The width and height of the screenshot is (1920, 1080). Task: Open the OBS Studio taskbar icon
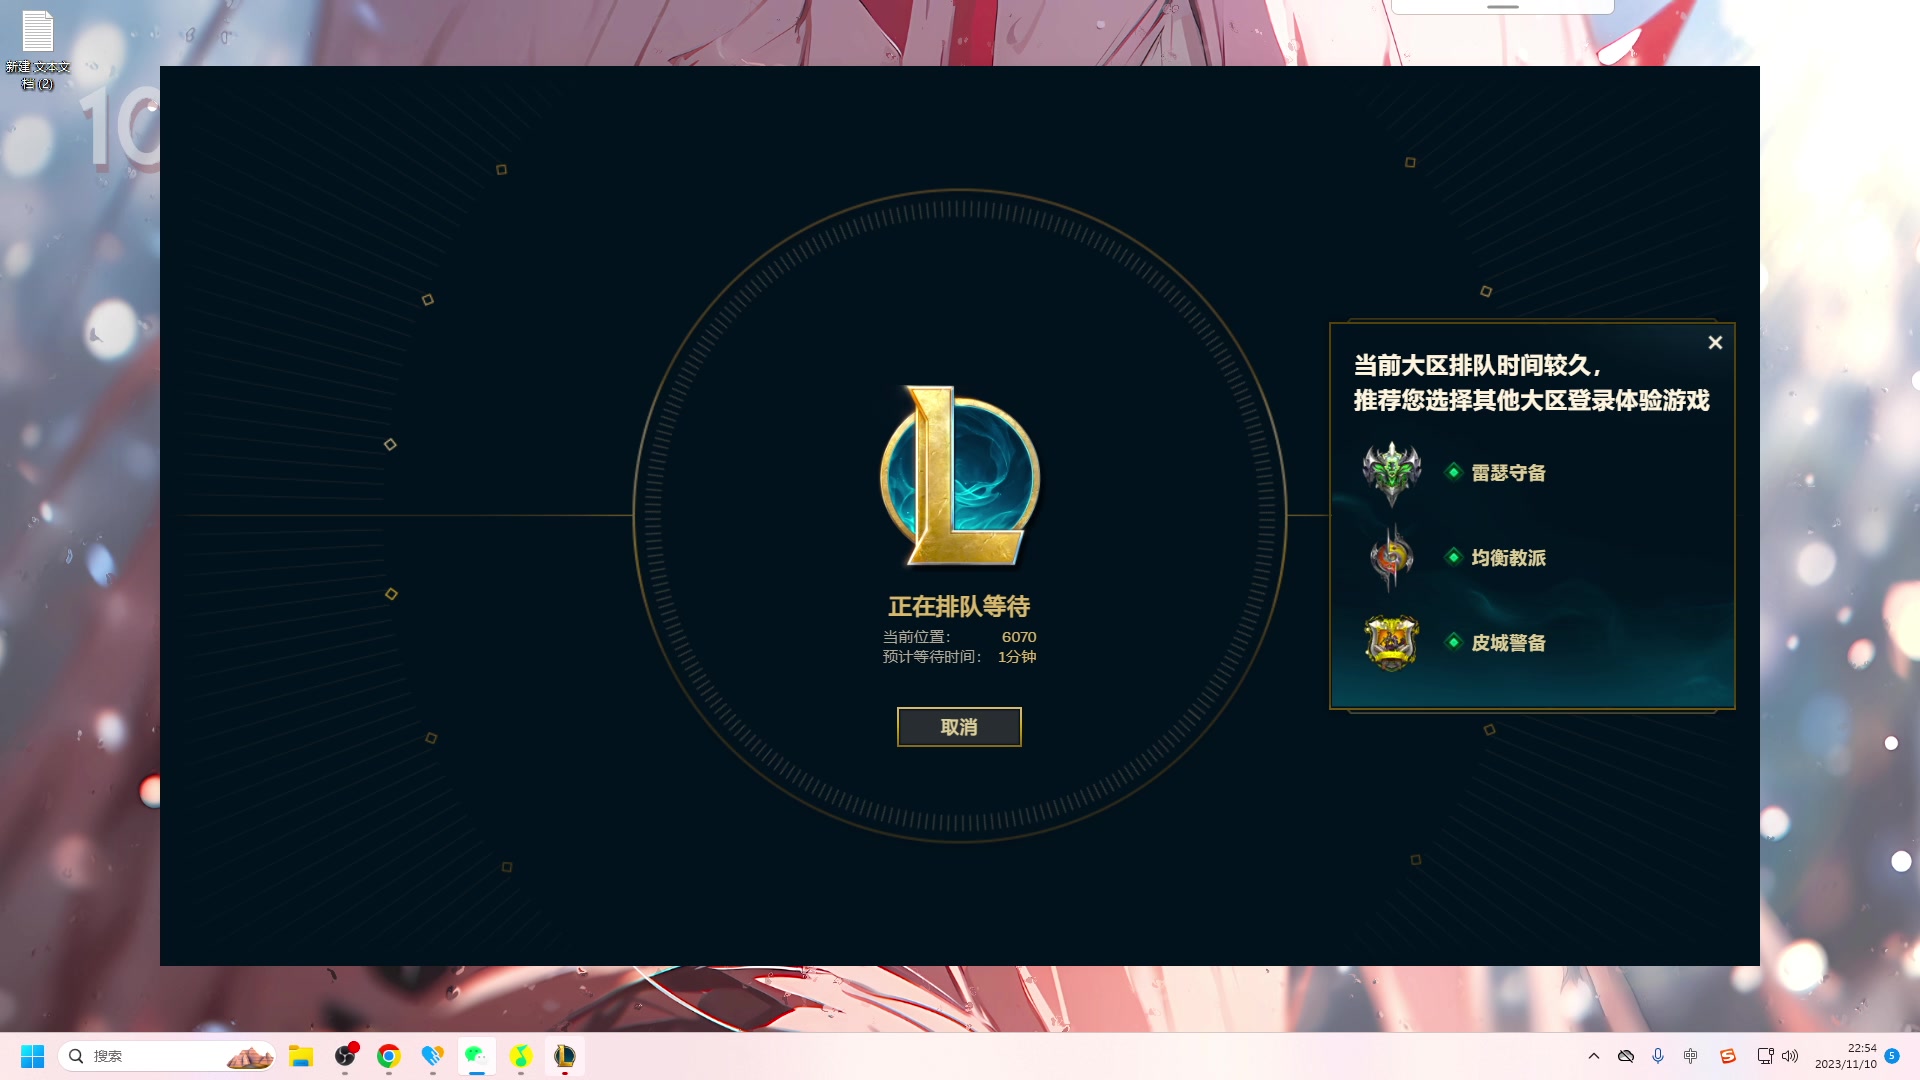pos(345,1056)
